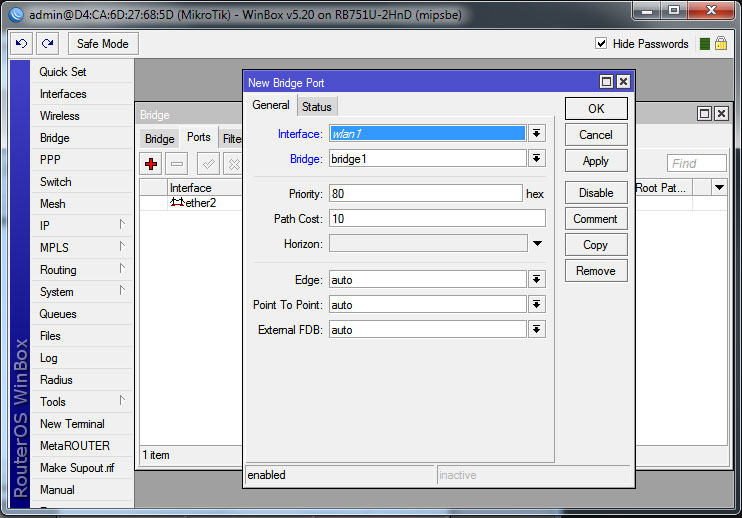Open the Bridge dropdown showing bridge1
The height and width of the screenshot is (518, 742).
click(x=537, y=158)
